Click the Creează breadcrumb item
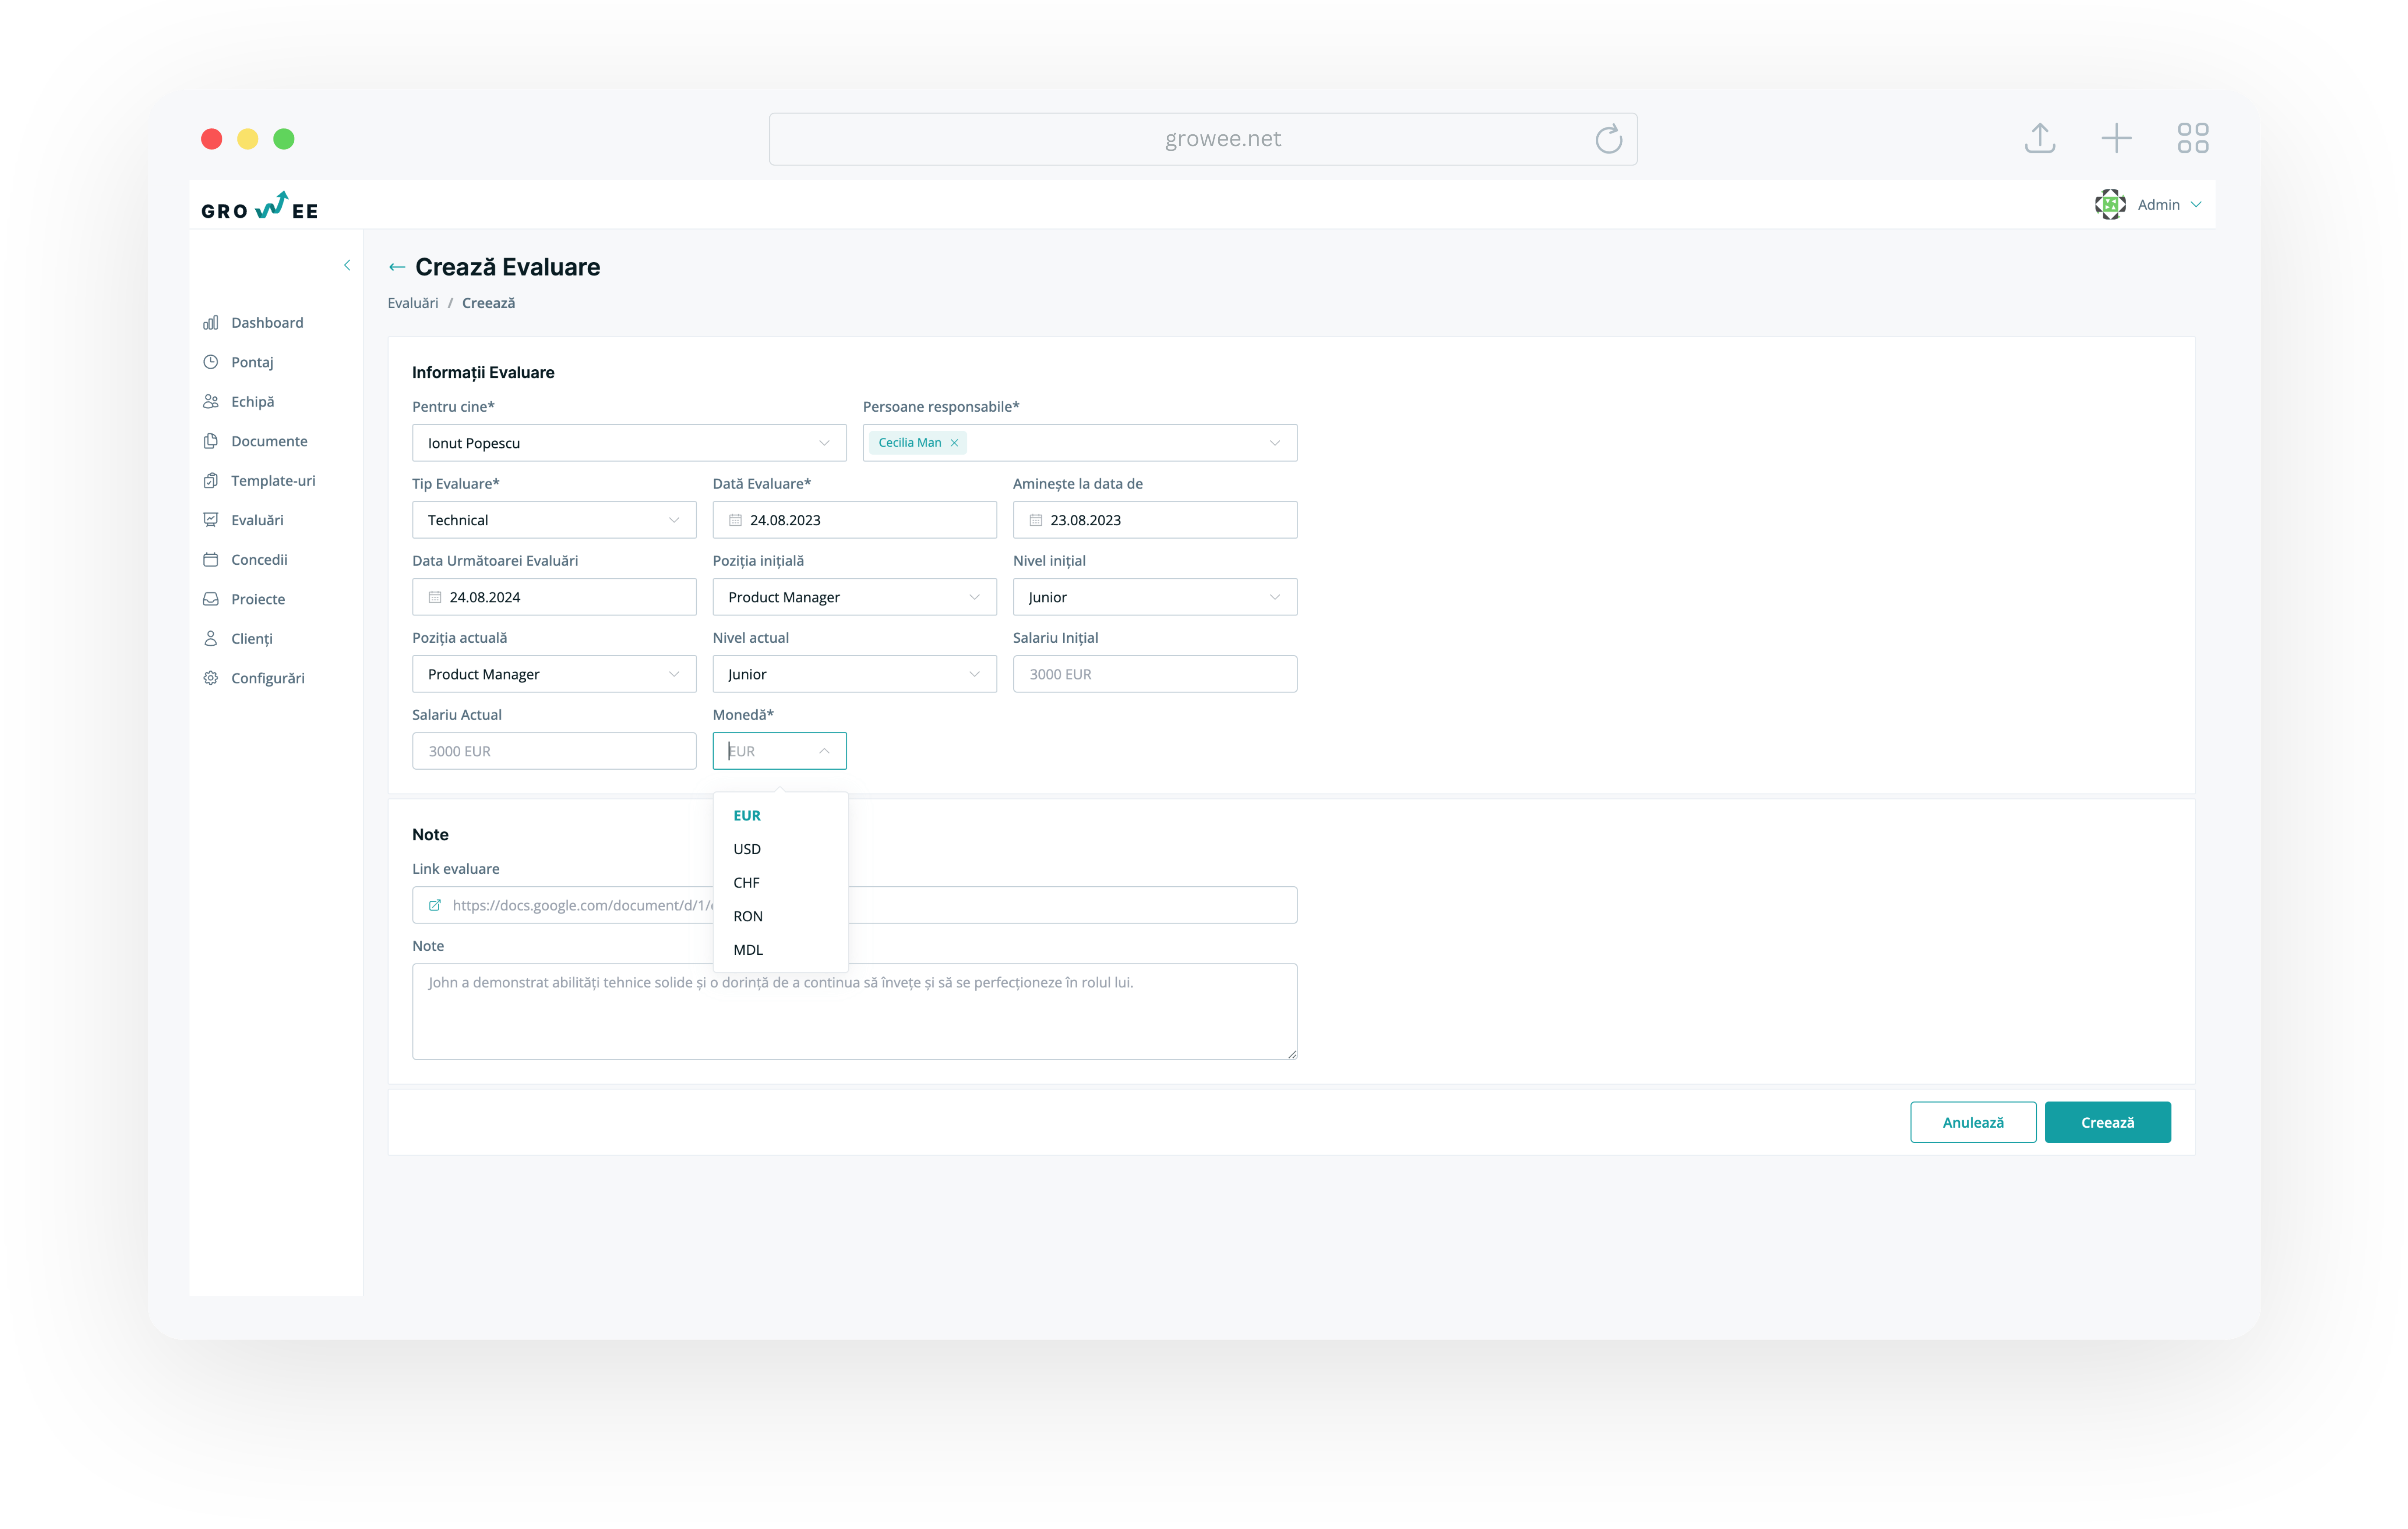Viewport: 2408px width, 1529px height. [x=488, y=303]
